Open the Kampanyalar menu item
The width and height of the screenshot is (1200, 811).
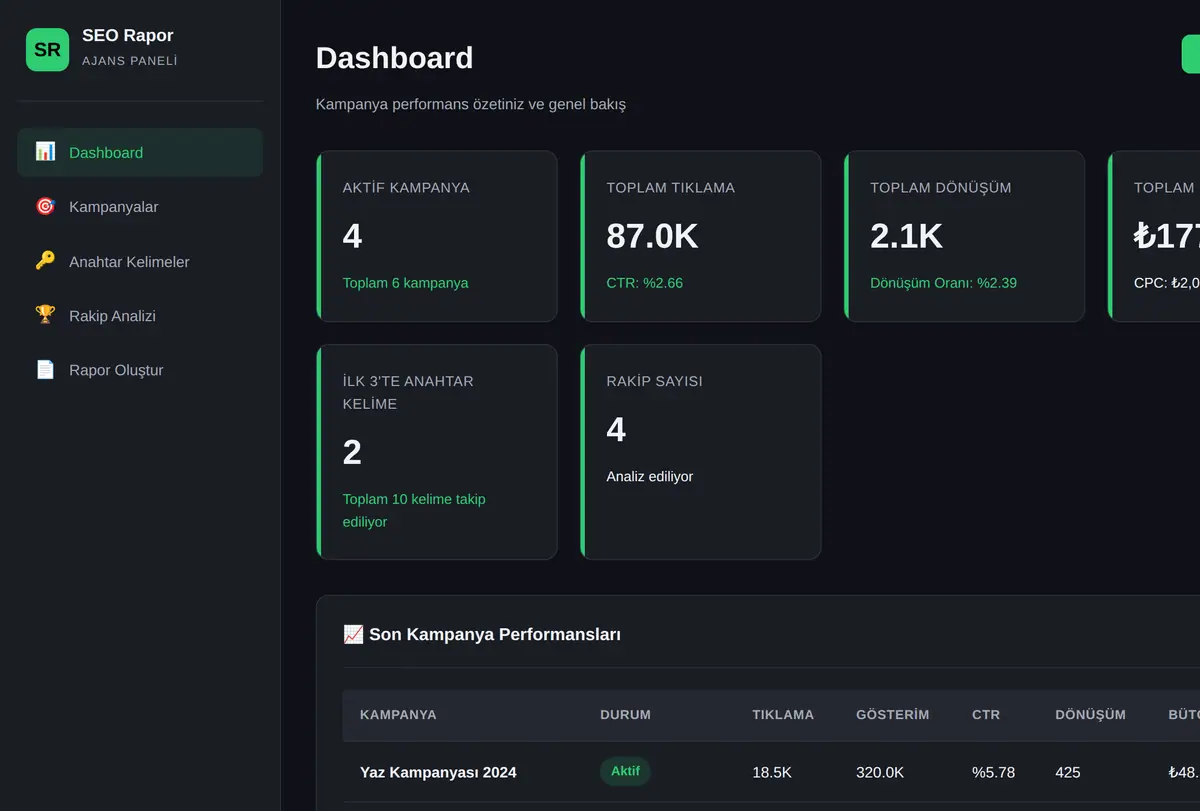coord(140,207)
